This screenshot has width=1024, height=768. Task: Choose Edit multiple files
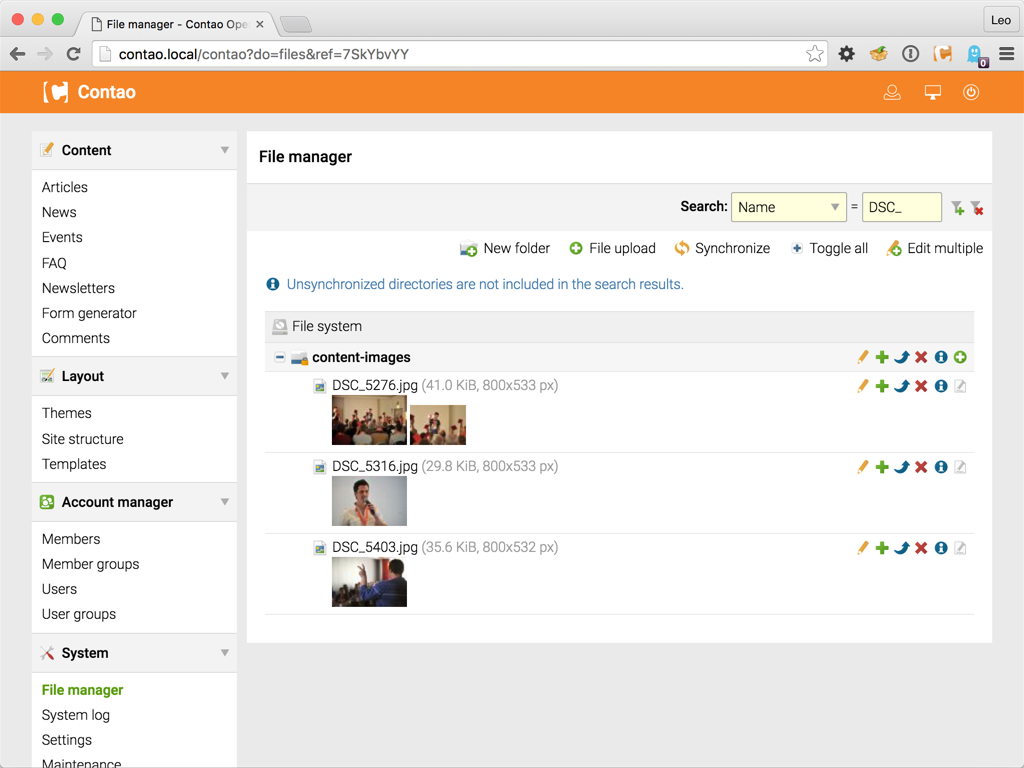pos(935,249)
